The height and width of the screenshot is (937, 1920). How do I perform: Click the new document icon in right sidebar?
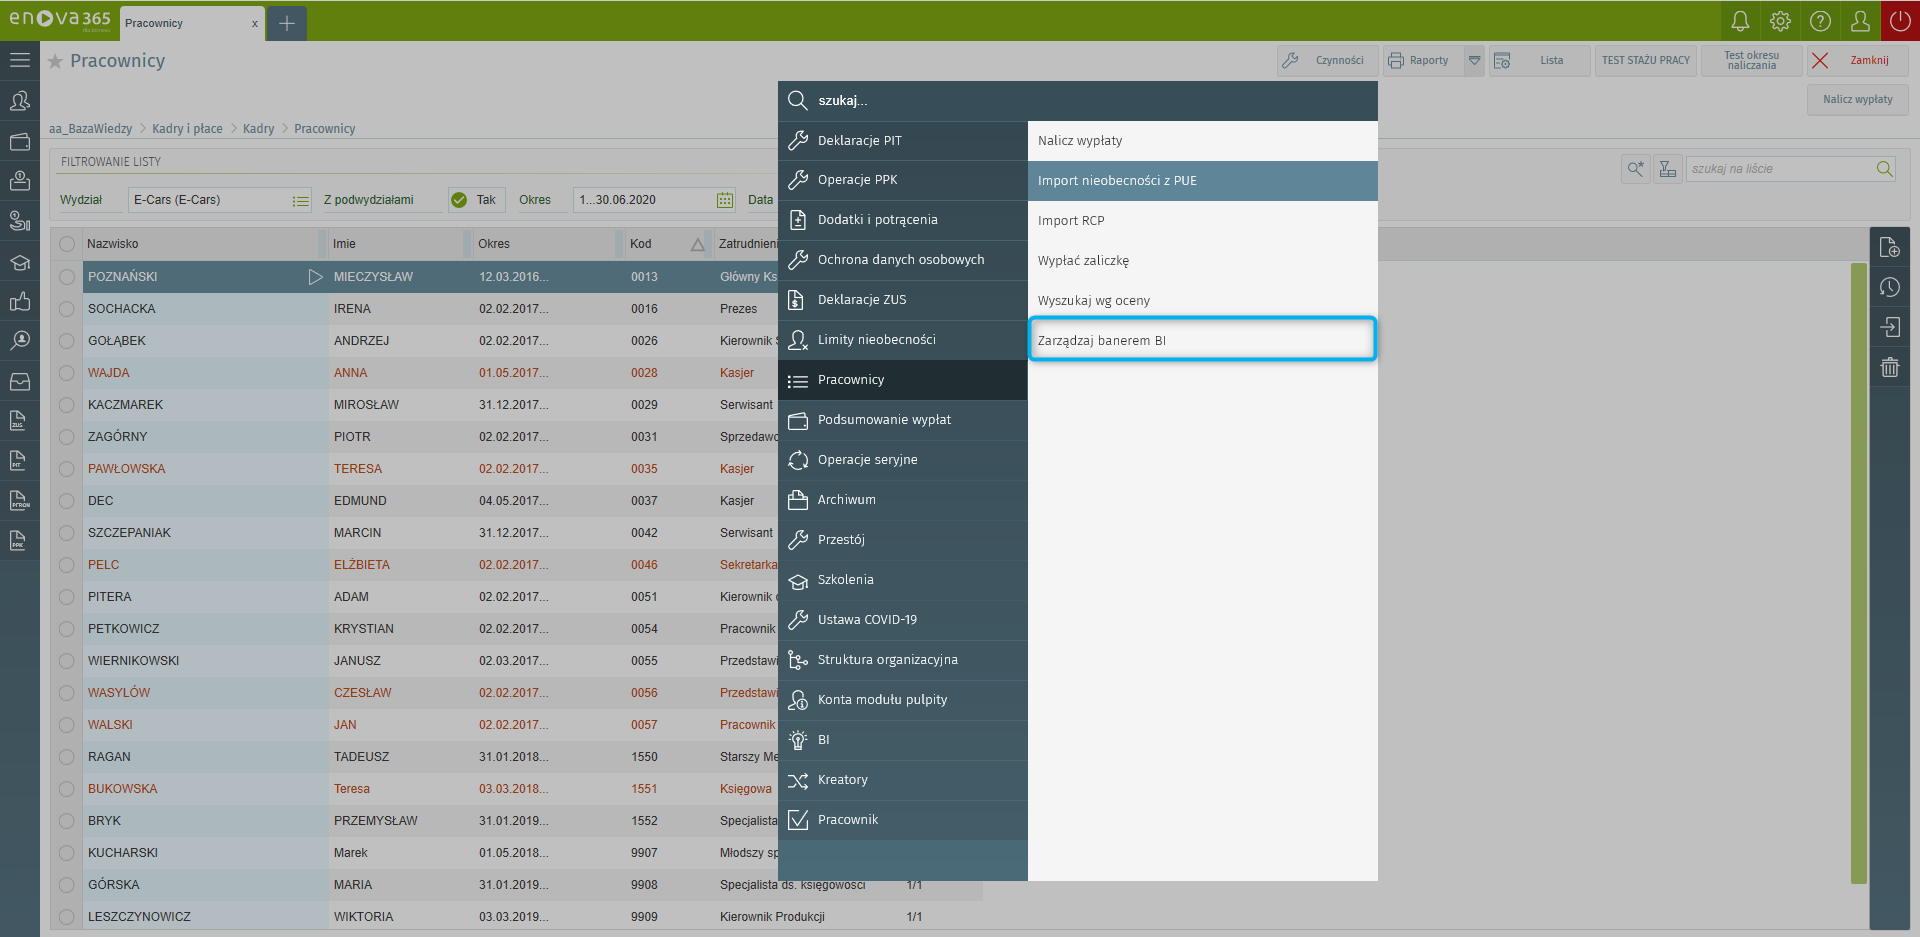point(1889,248)
